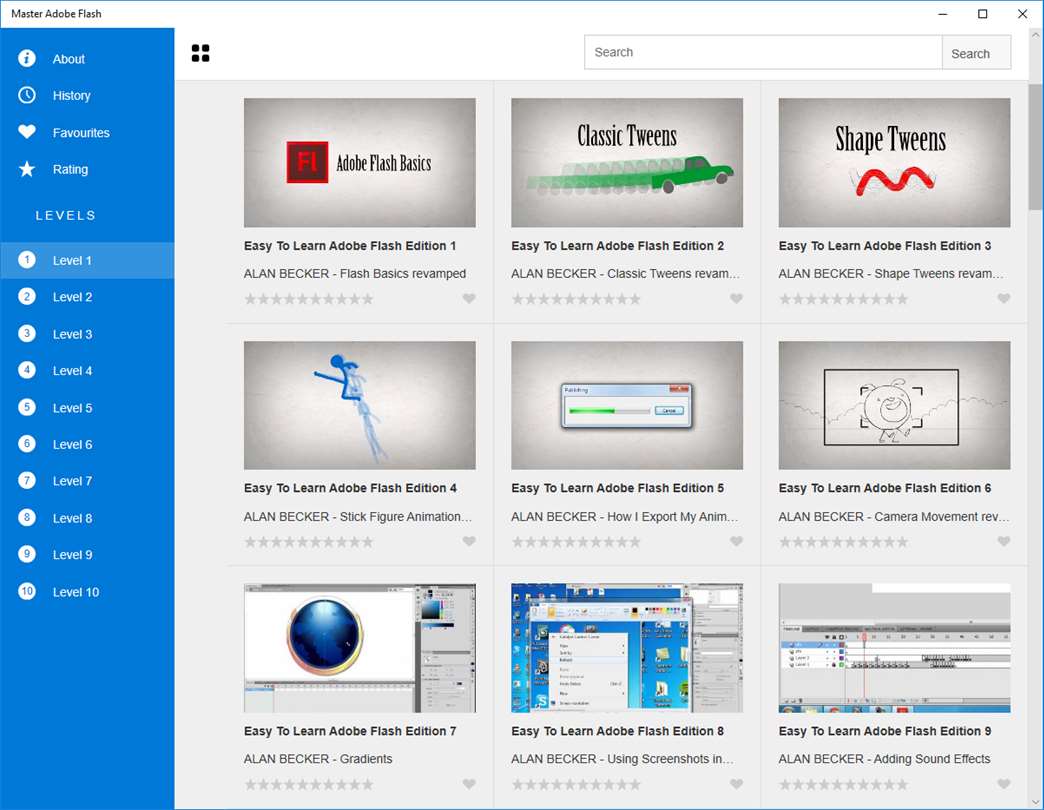This screenshot has height=810, width=1044.
Task: Click the number 1 circle icon
Action: pyautogui.click(x=27, y=260)
